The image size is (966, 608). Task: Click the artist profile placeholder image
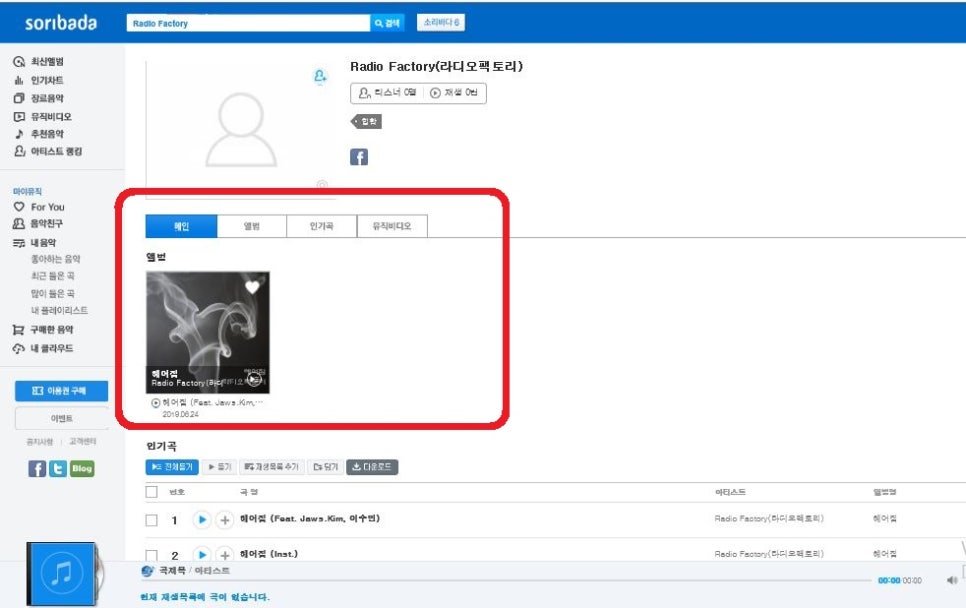click(241, 129)
